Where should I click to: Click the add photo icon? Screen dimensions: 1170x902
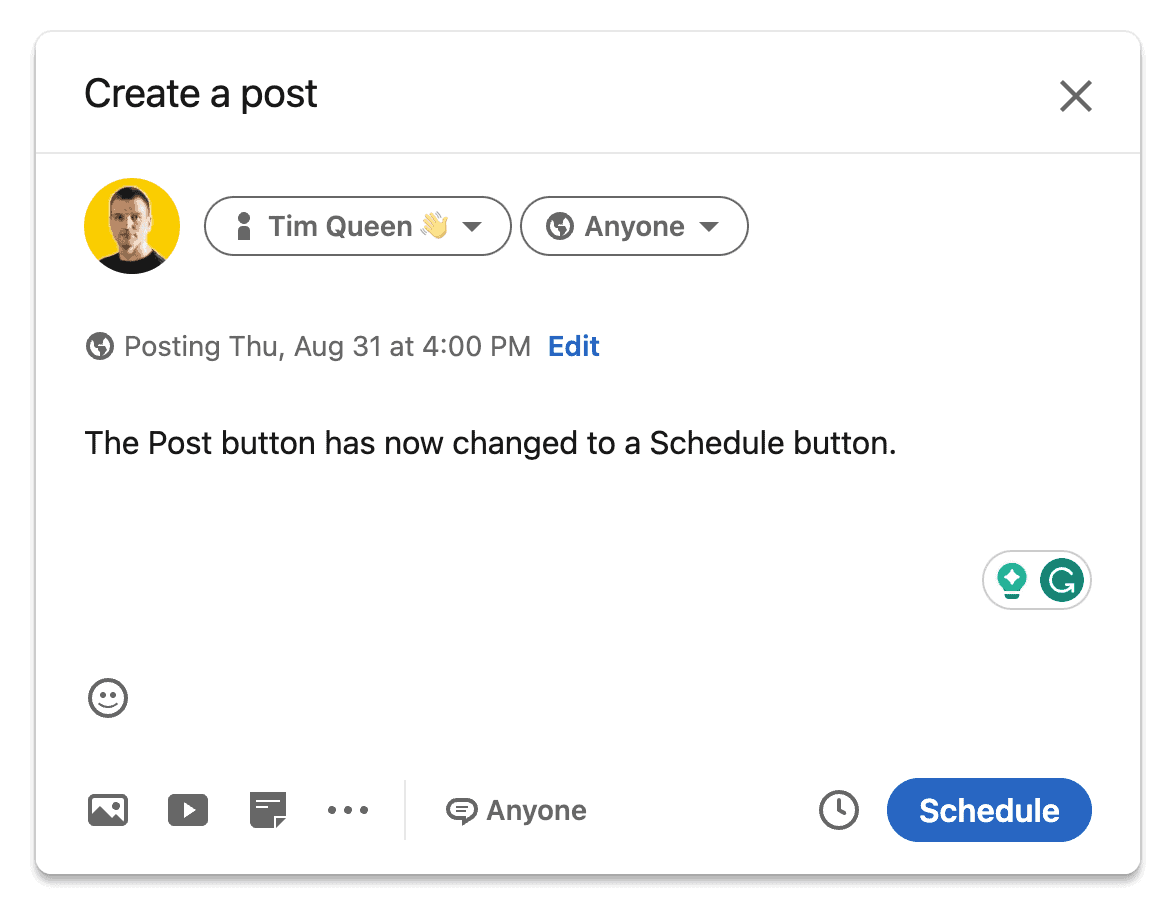108,809
